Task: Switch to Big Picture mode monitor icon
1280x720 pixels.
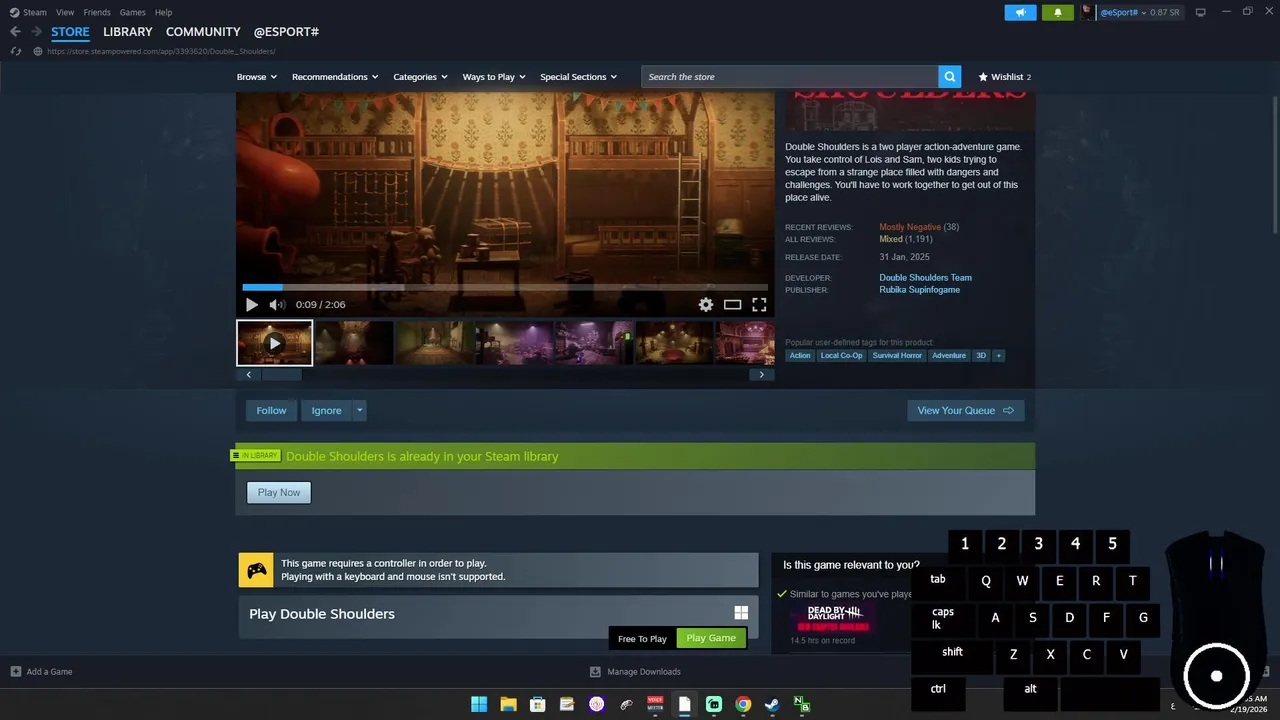Action: [x=1200, y=12]
